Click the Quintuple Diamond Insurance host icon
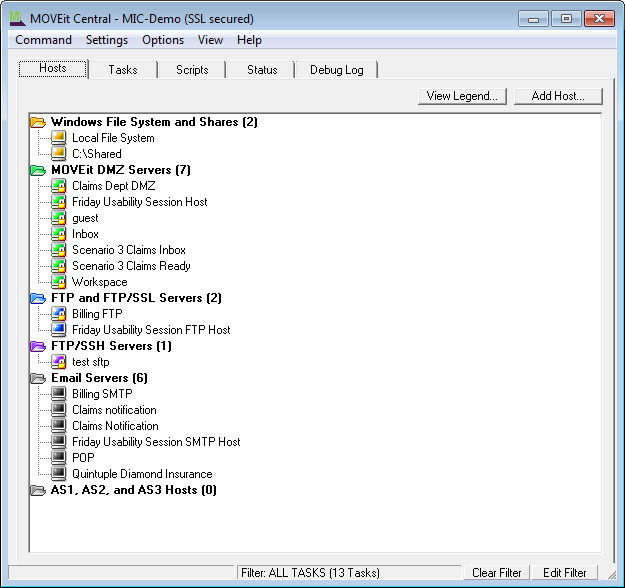 pyautogui.click(x=59, y=474)
